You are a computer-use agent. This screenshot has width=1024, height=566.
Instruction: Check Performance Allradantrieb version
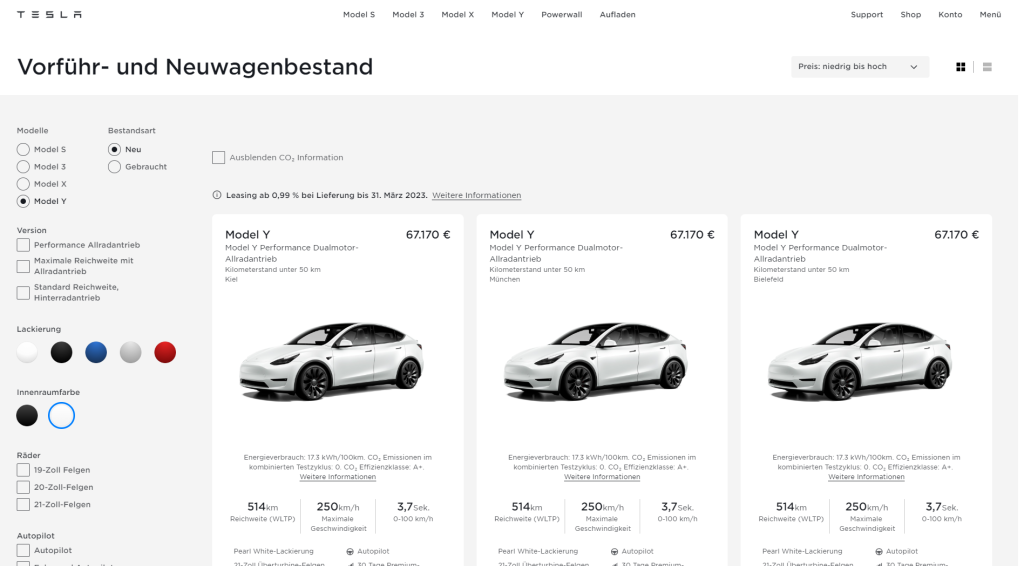pyautogui.click(x=24, y=245)
